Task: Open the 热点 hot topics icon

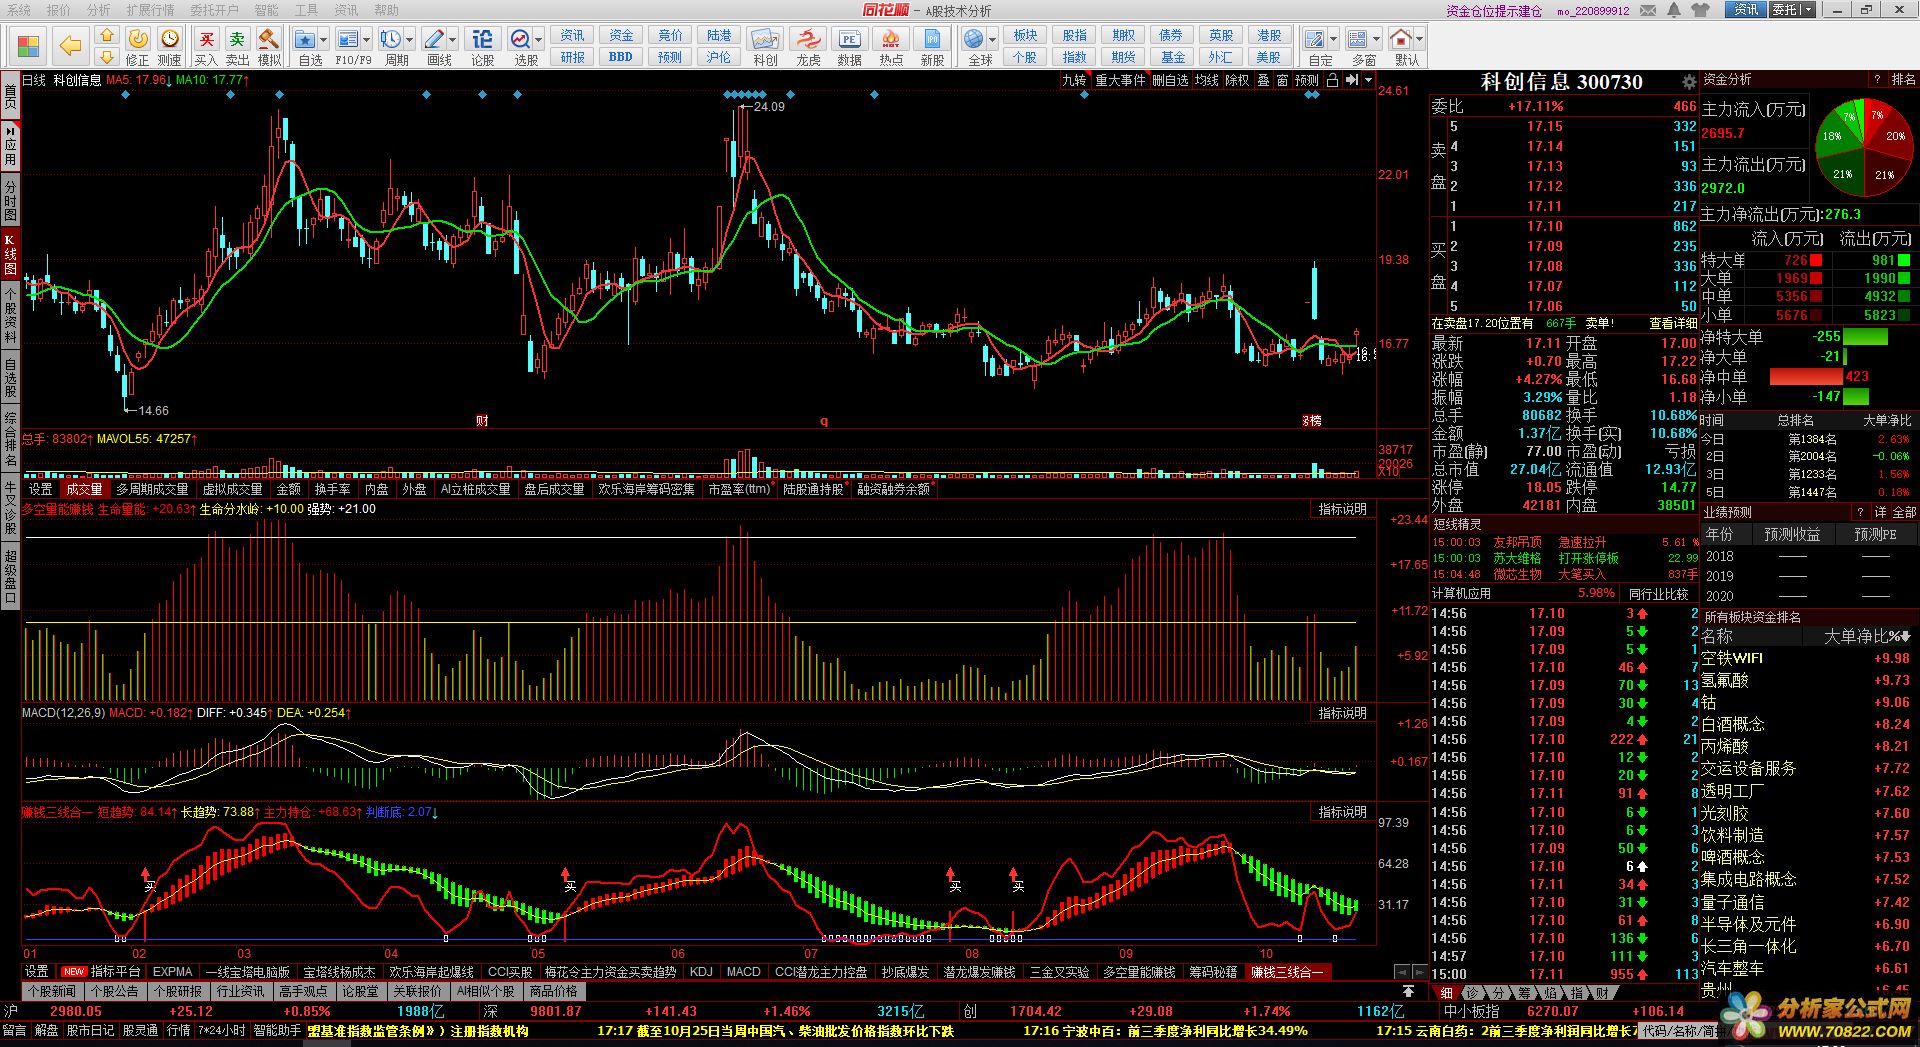Action: 891,39
